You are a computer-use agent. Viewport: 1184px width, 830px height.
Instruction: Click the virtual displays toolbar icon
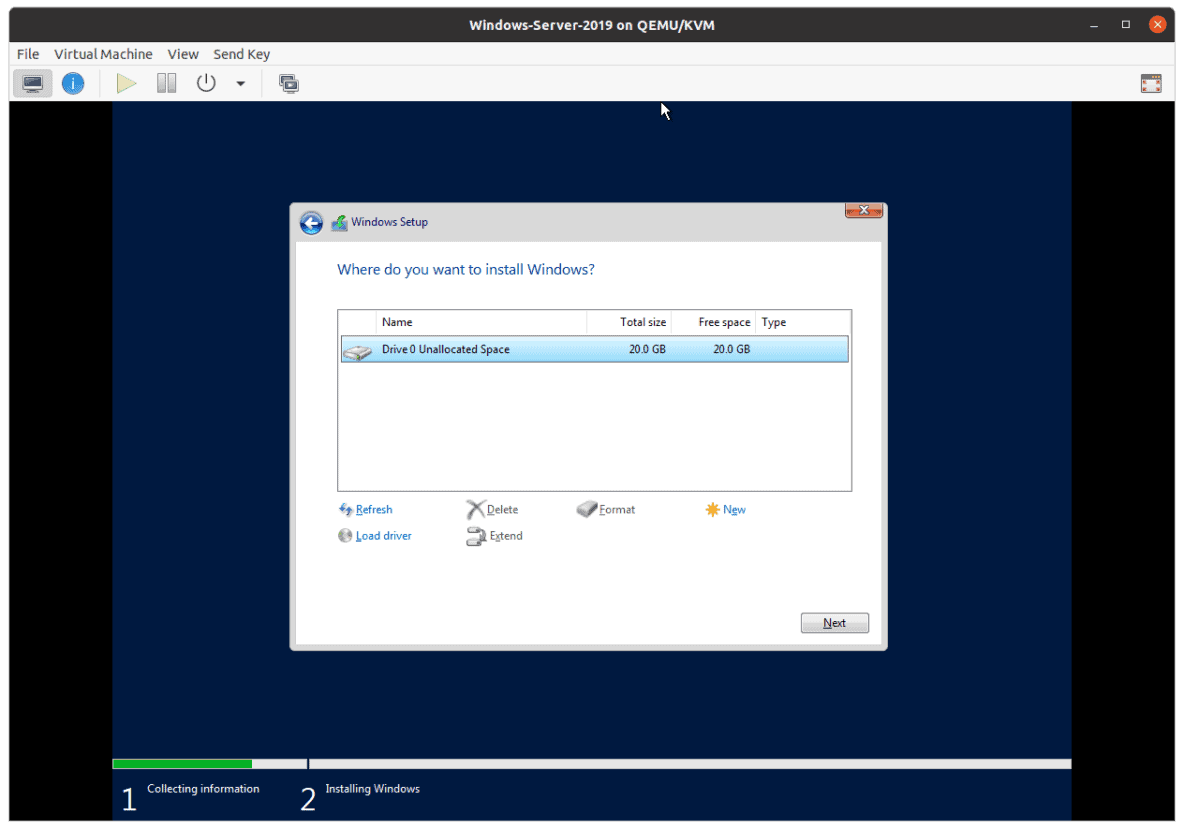[x=289, y=83]
